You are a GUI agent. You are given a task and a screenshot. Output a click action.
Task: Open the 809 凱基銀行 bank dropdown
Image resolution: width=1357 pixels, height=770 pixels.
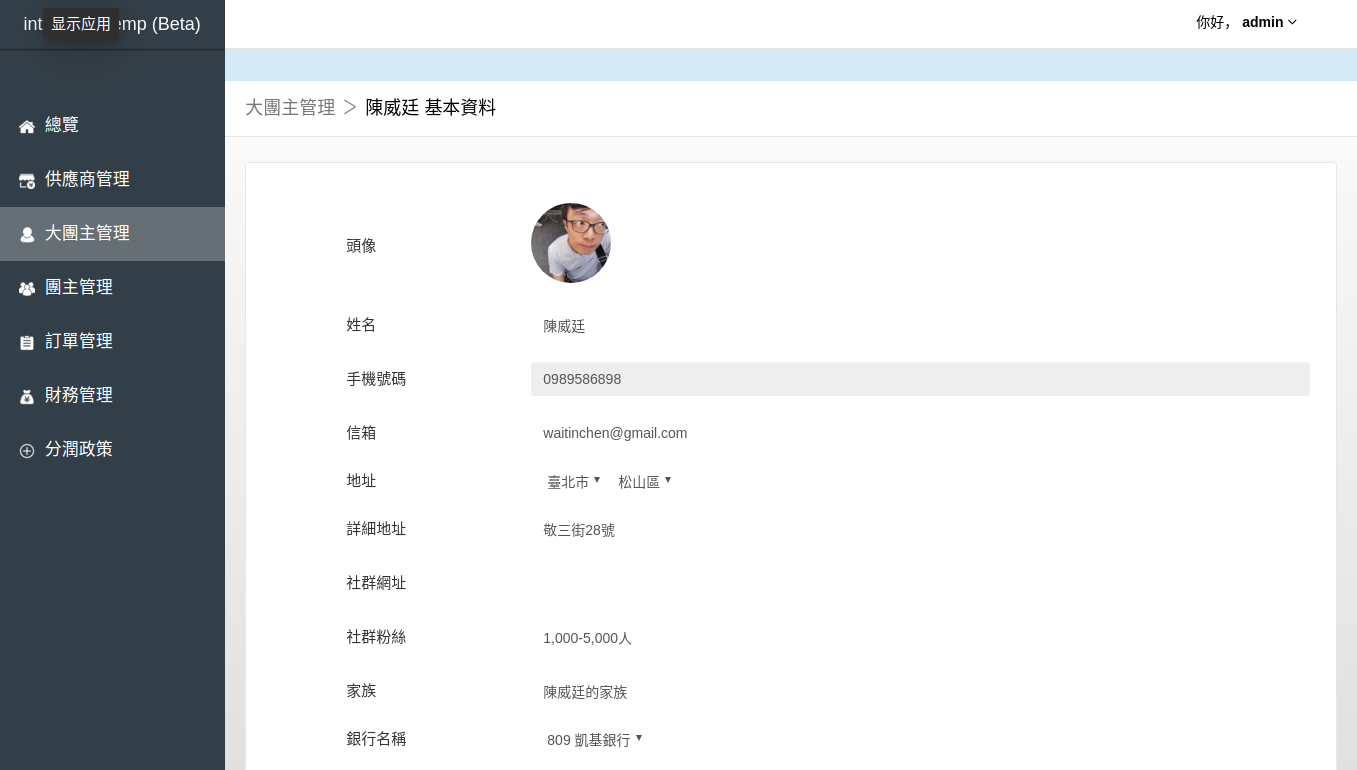[x=594, y=740]
